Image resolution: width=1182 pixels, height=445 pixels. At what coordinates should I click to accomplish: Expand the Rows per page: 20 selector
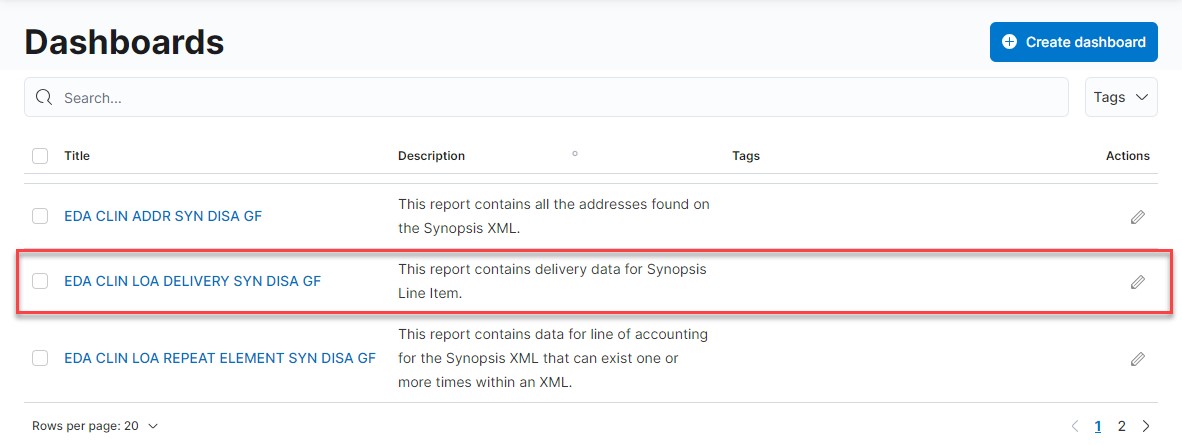pyautogui.click(x=95, y=426)
